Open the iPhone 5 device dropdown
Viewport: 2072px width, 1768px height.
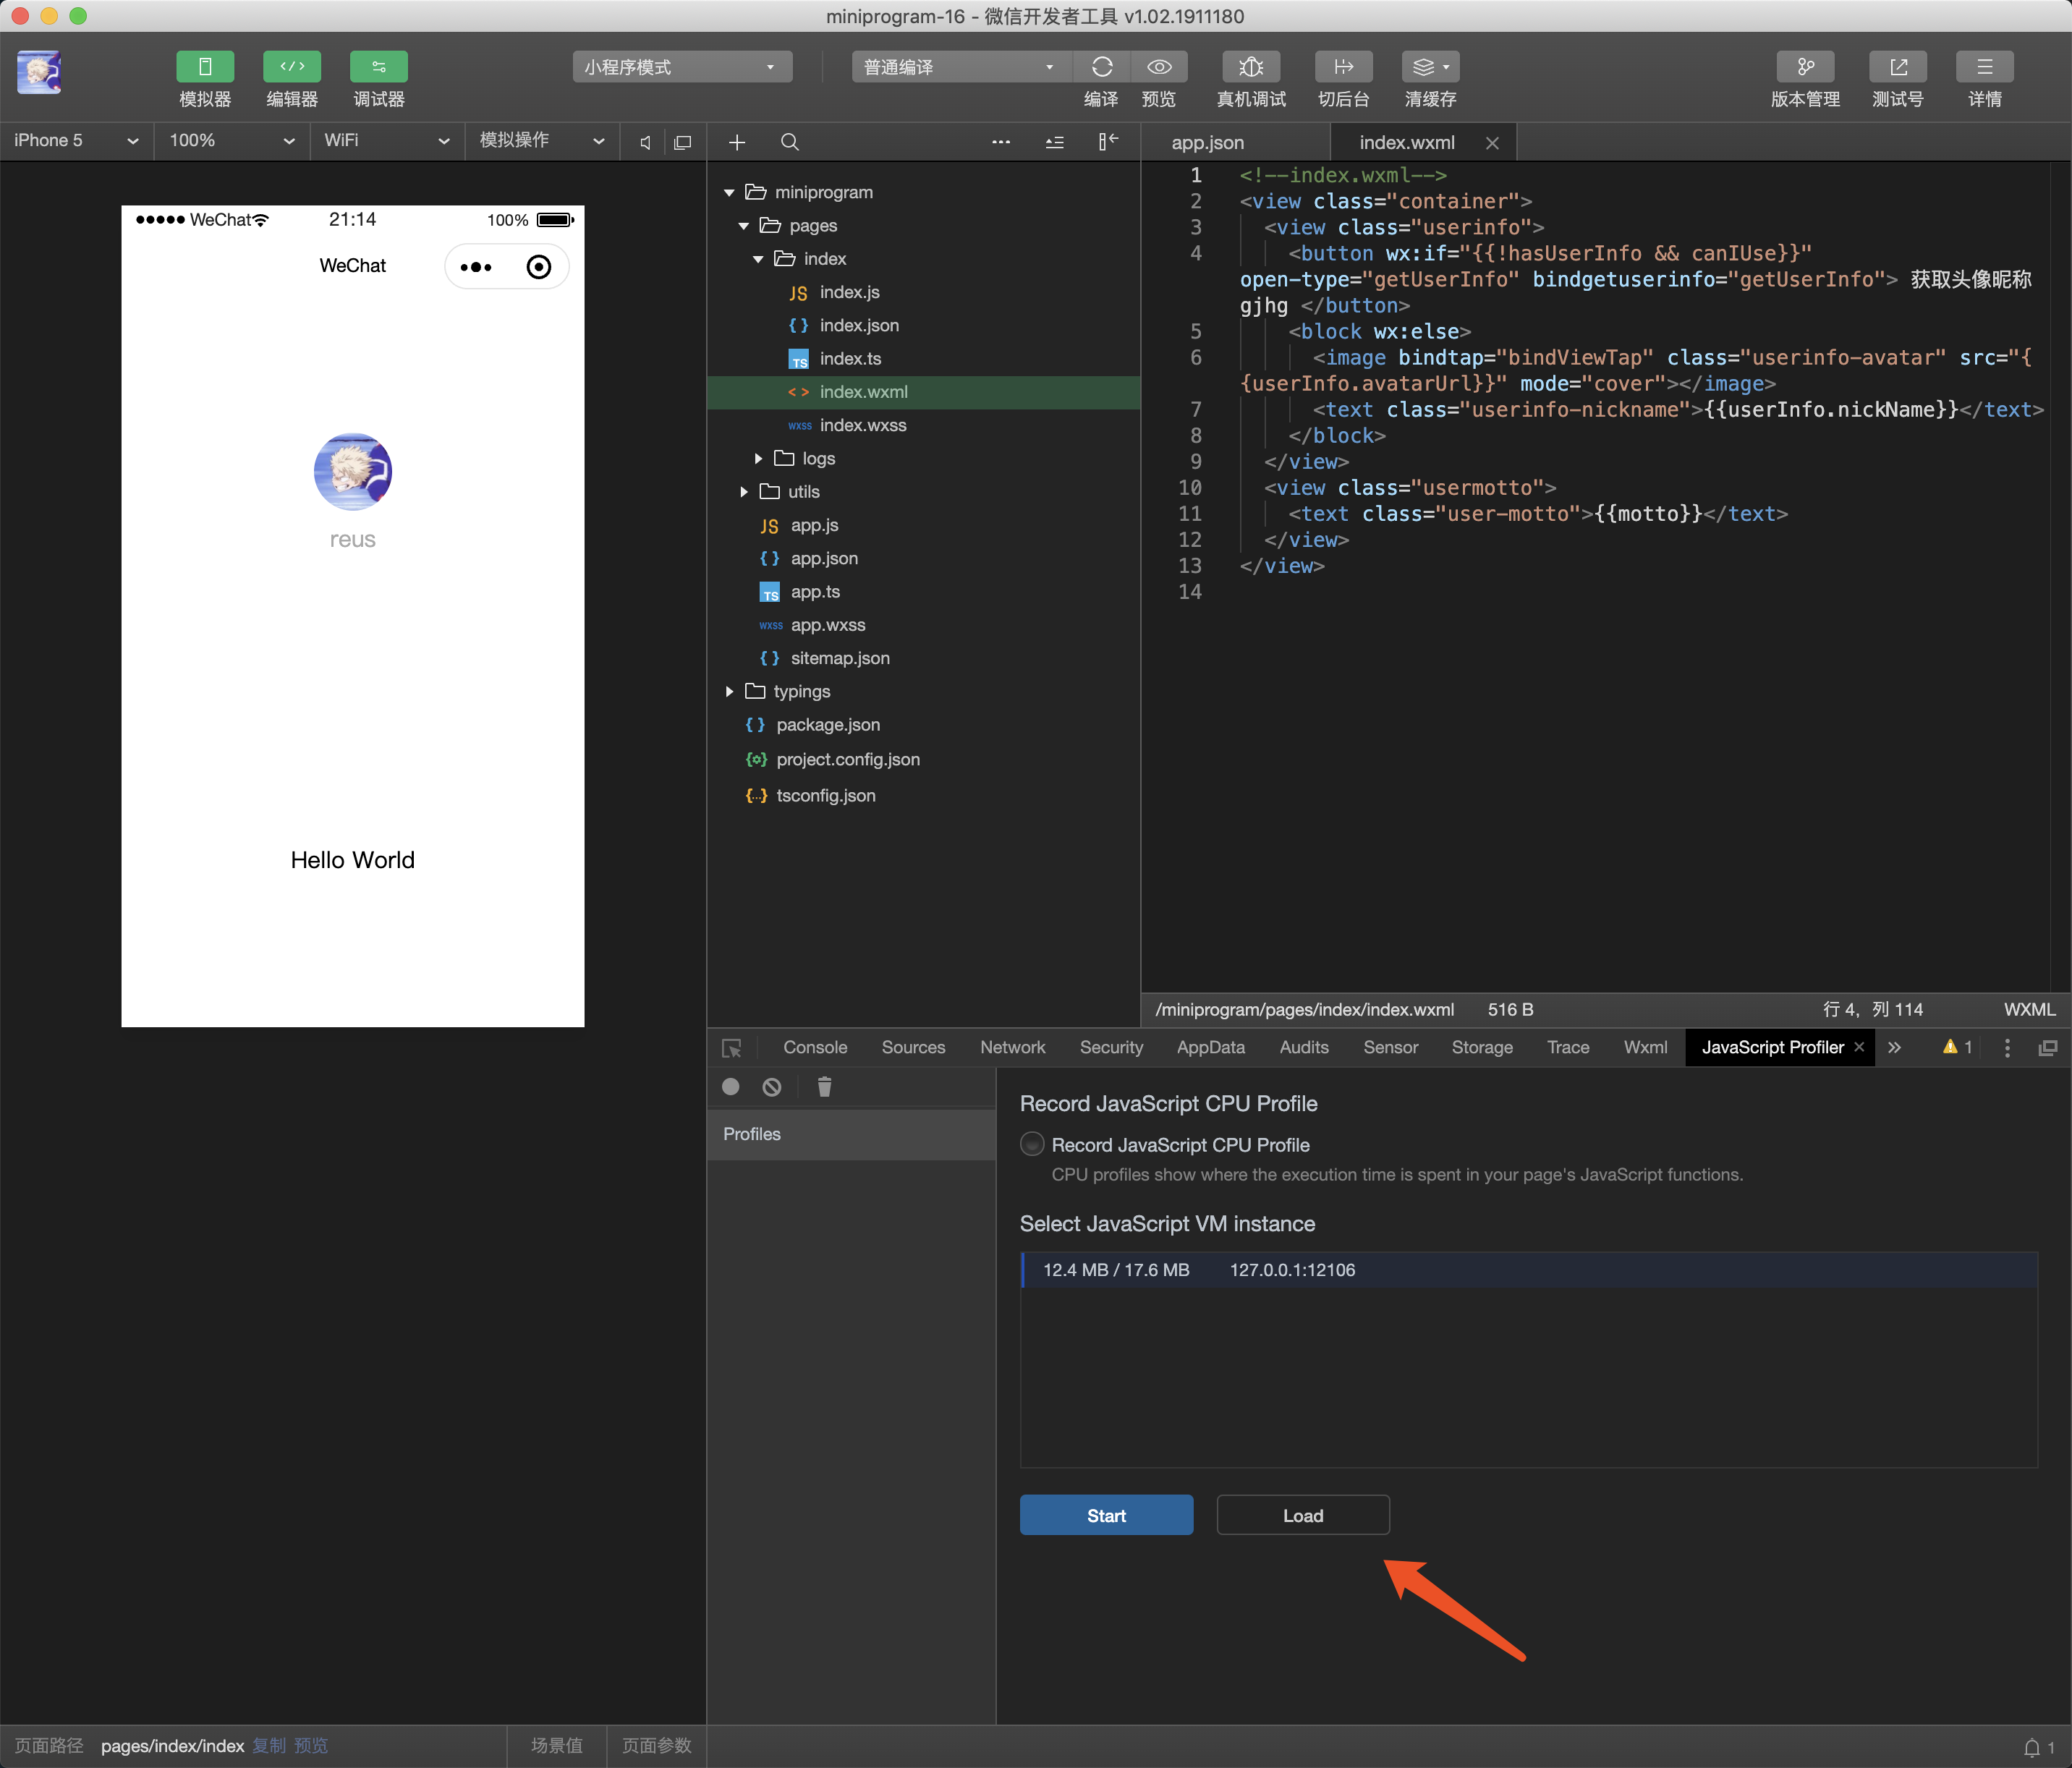(76, 141)
